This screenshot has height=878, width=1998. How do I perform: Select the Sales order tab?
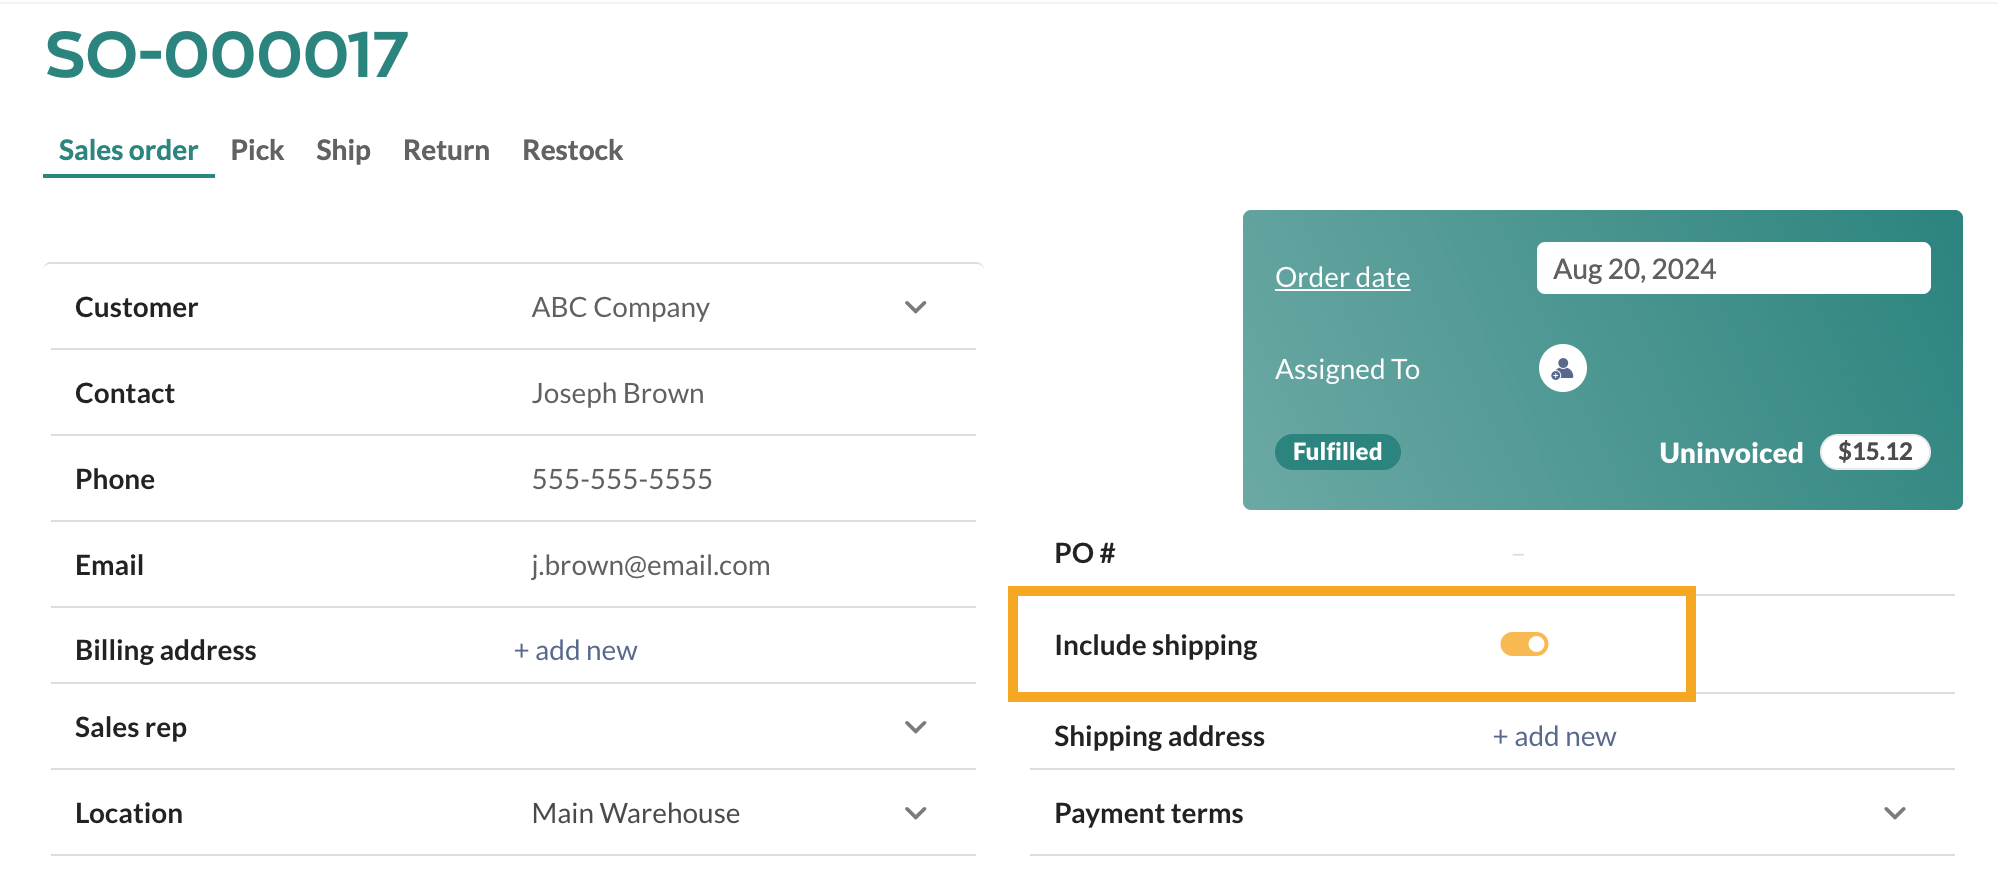click(128, 150)
